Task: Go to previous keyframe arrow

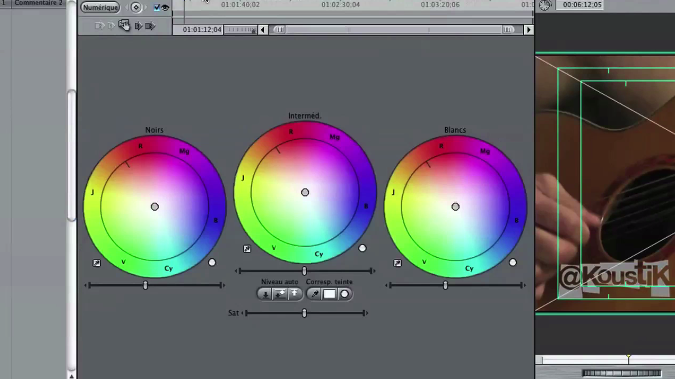Action: coord(127,7)
